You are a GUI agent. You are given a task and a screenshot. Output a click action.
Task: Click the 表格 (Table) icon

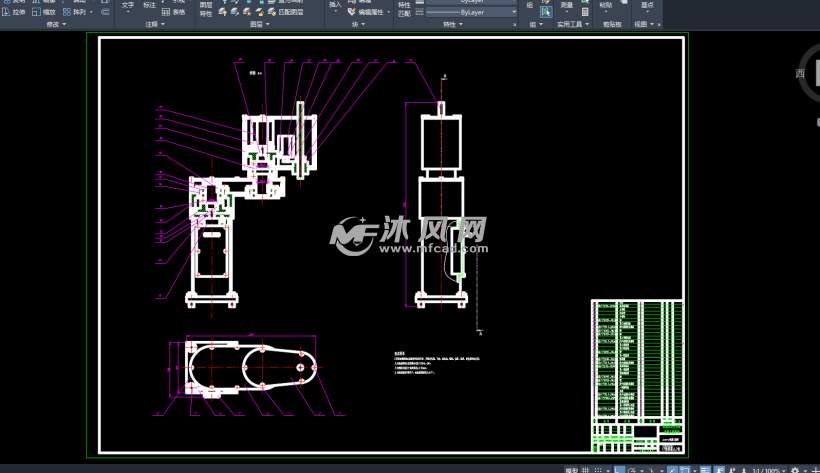[173, 12]
